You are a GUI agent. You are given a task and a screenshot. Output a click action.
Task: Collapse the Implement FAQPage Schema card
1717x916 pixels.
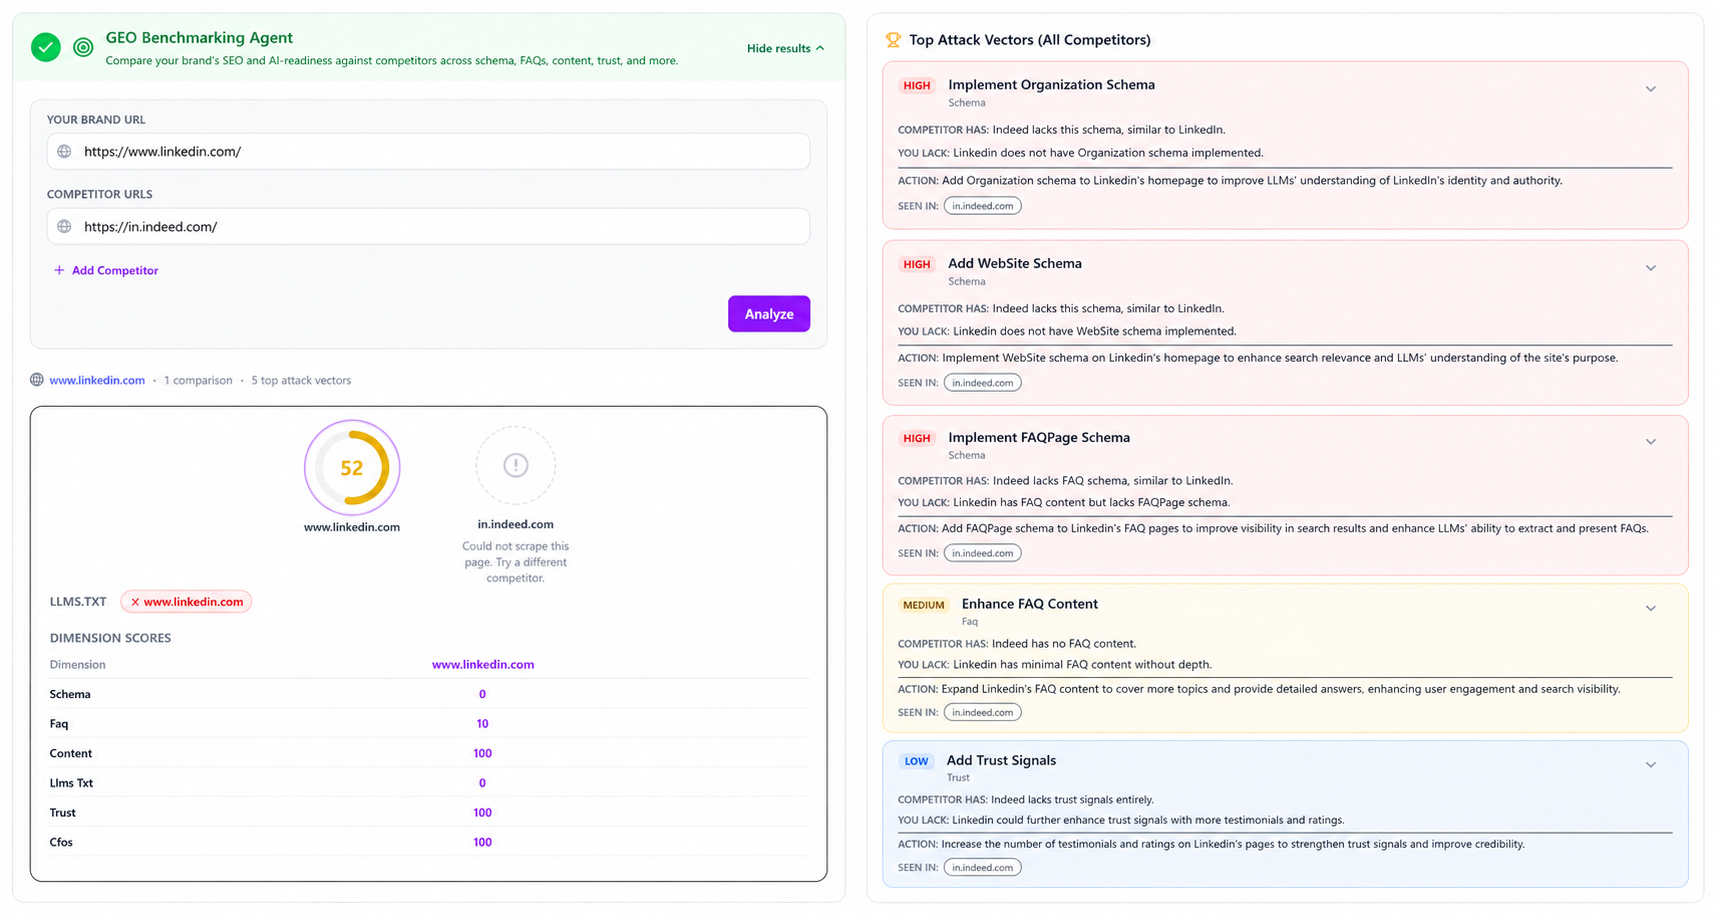click(x=1651, y=442)
